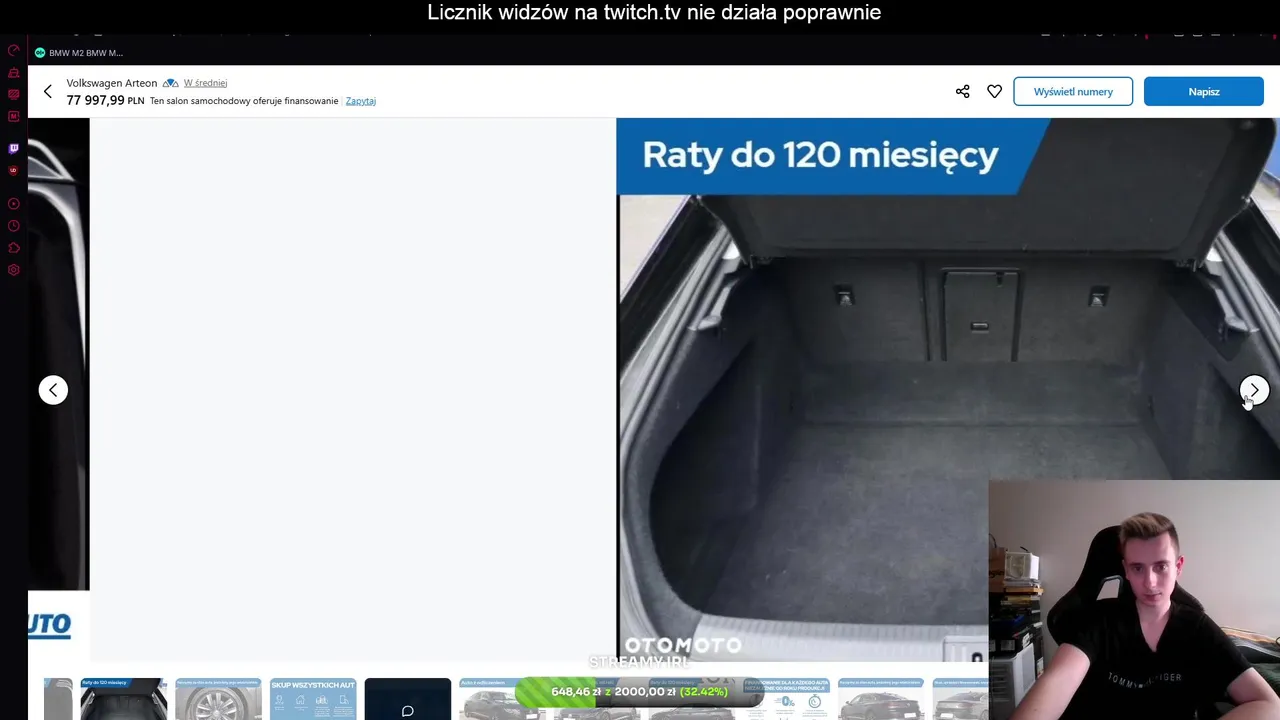Select the dark thumbnail with chat bubble
Image resolution: width=1280 pixels, height=720 pixels.
408,699
